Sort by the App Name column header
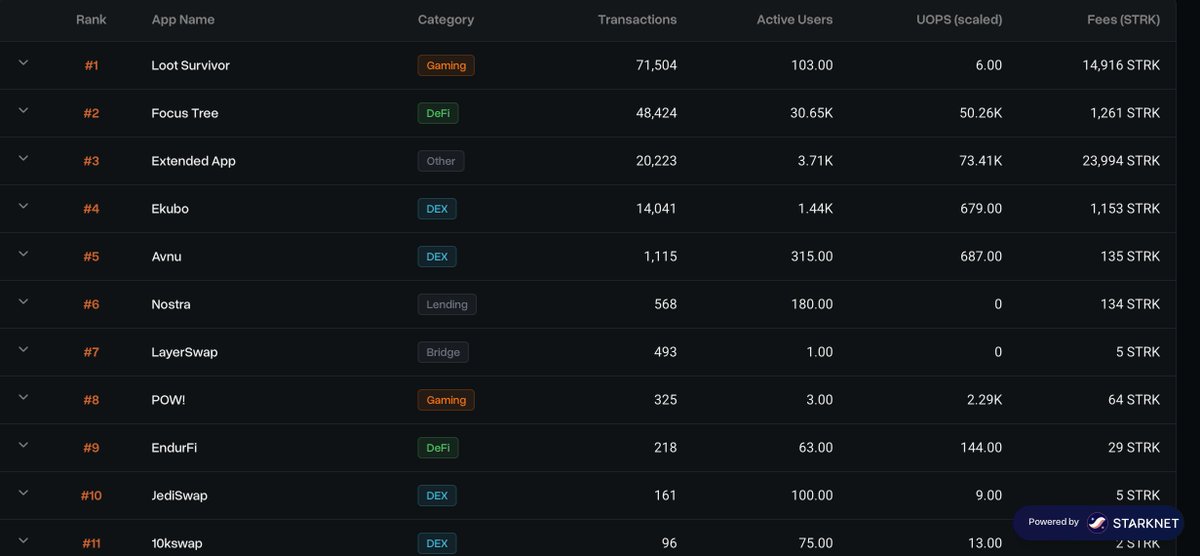 pyautogui.click(x=183, y=20)
